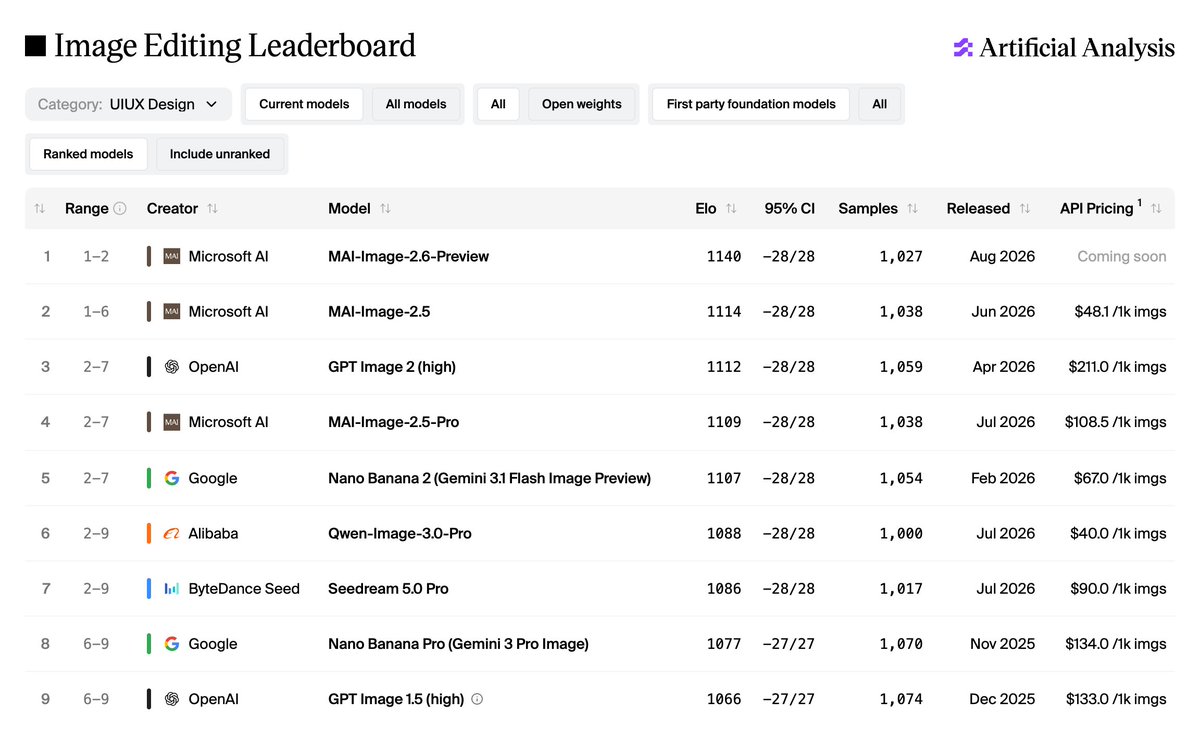Sort by Elo using its arrow icon
Screen dimensions: 1200x751
click(731, 208)
